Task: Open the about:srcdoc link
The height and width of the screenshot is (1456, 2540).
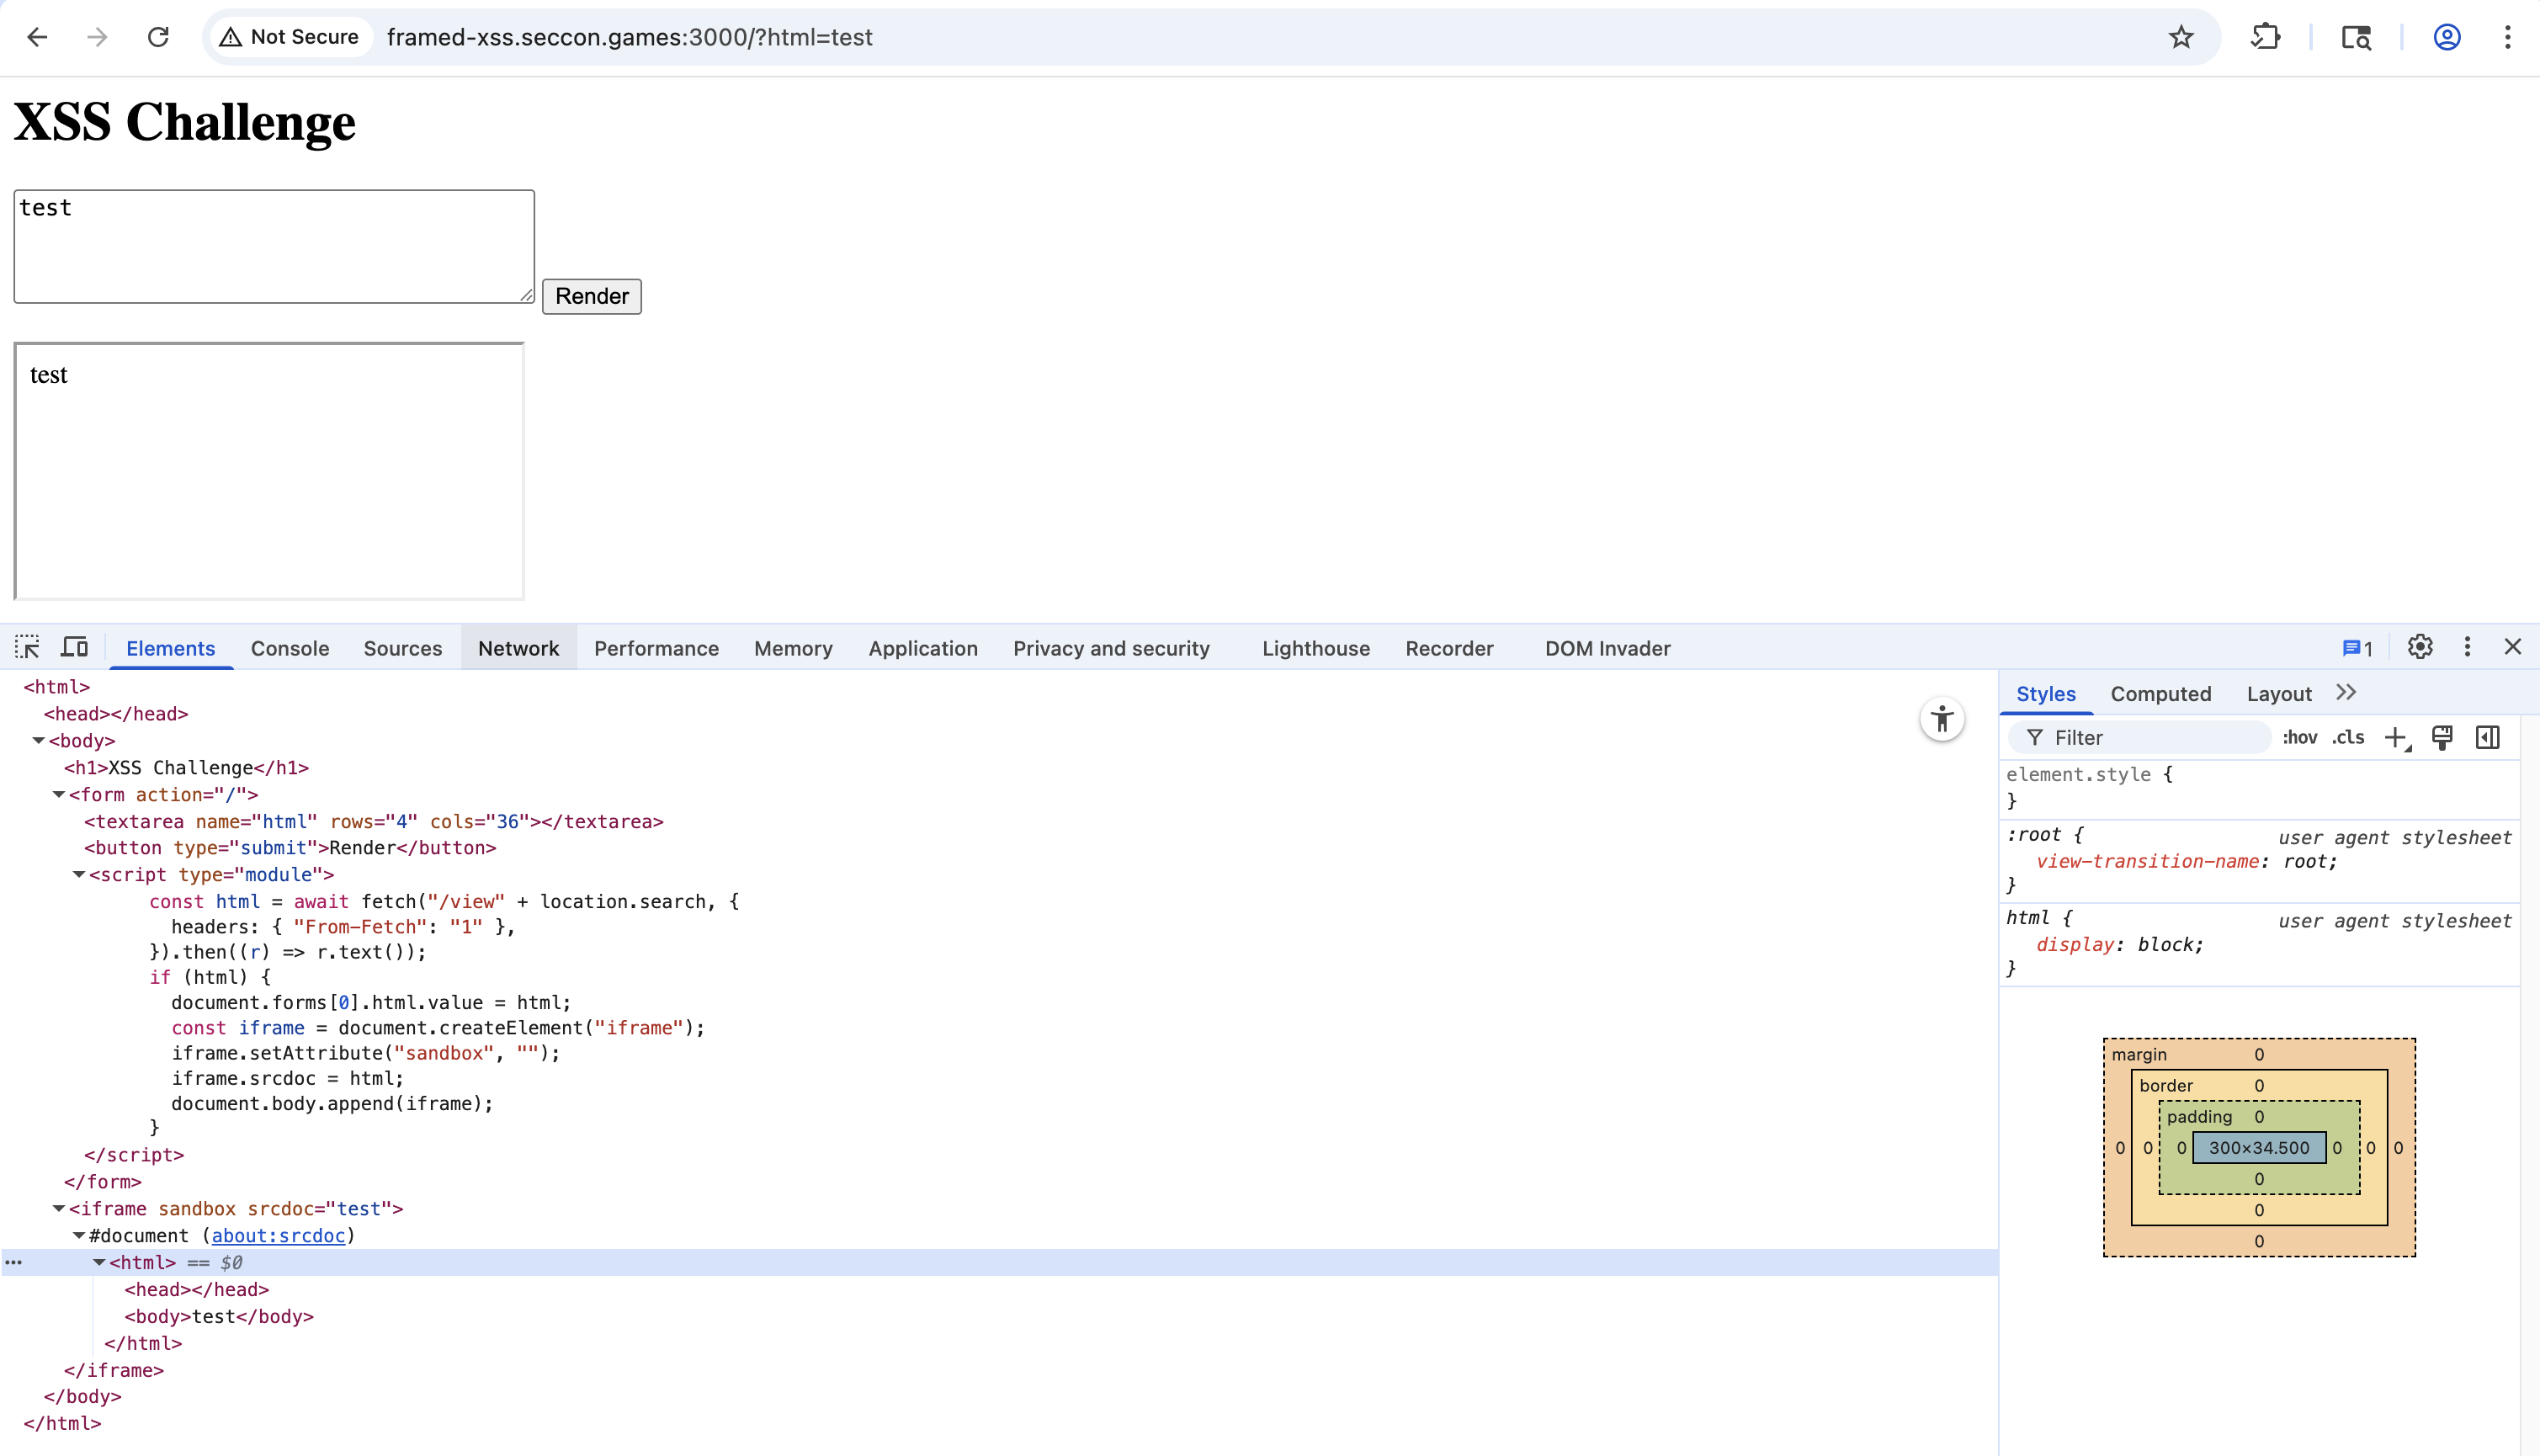Action: 278,1236
